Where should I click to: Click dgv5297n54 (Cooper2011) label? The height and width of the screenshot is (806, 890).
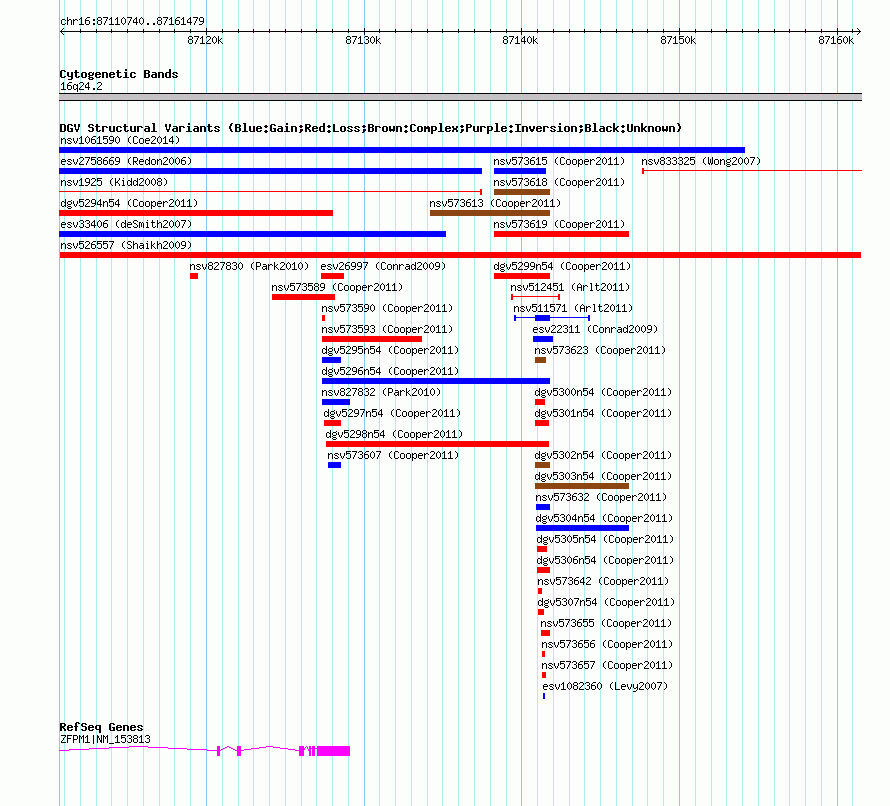tap(392, 413)
